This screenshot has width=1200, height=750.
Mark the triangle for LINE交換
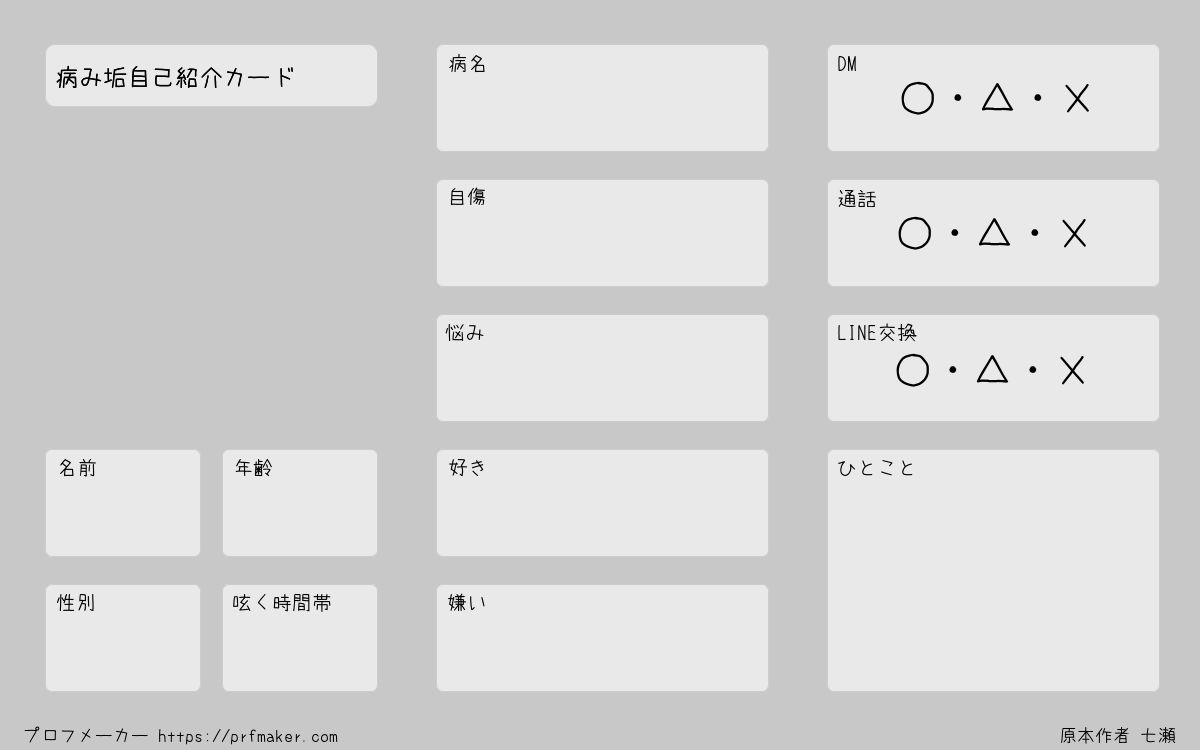[x=992, y=369]
